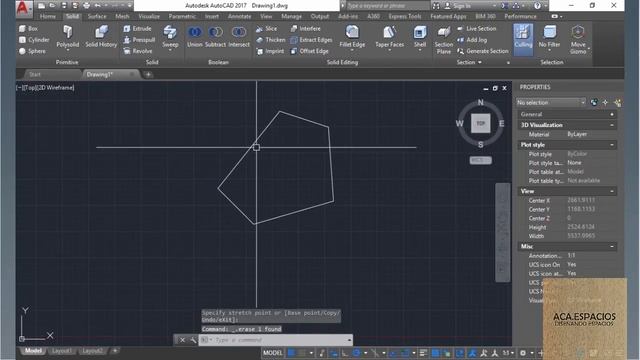This screenshot has width=640, height=360.
Task: Toggle the Solid History button
Action: coord(101,36)
